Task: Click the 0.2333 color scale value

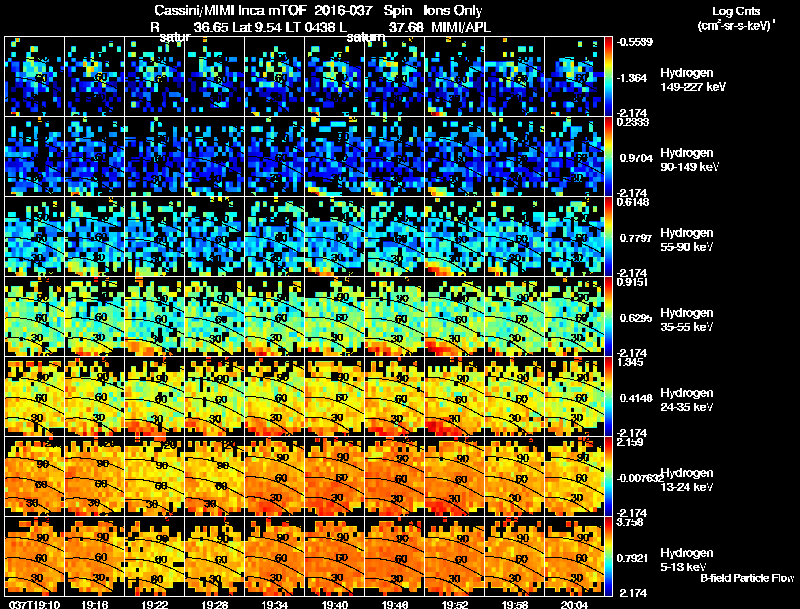Action: click(633, 122)
